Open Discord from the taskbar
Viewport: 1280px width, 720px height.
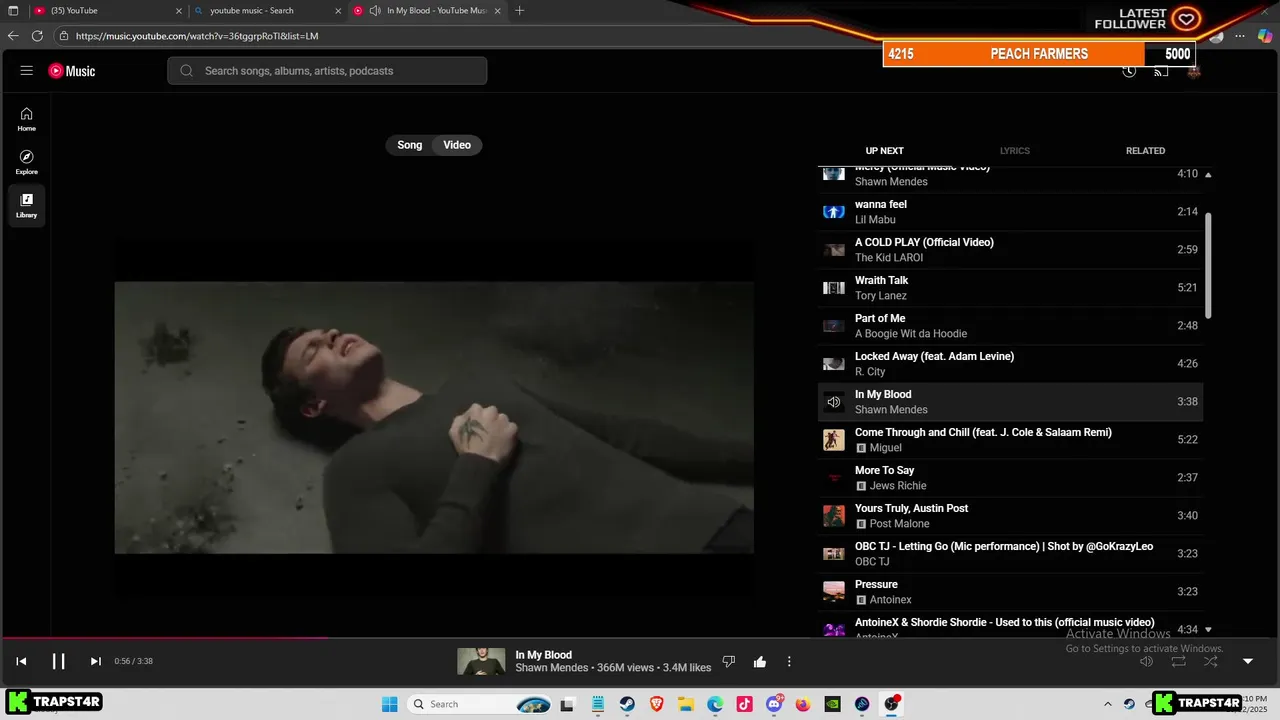tap(774, 704)
